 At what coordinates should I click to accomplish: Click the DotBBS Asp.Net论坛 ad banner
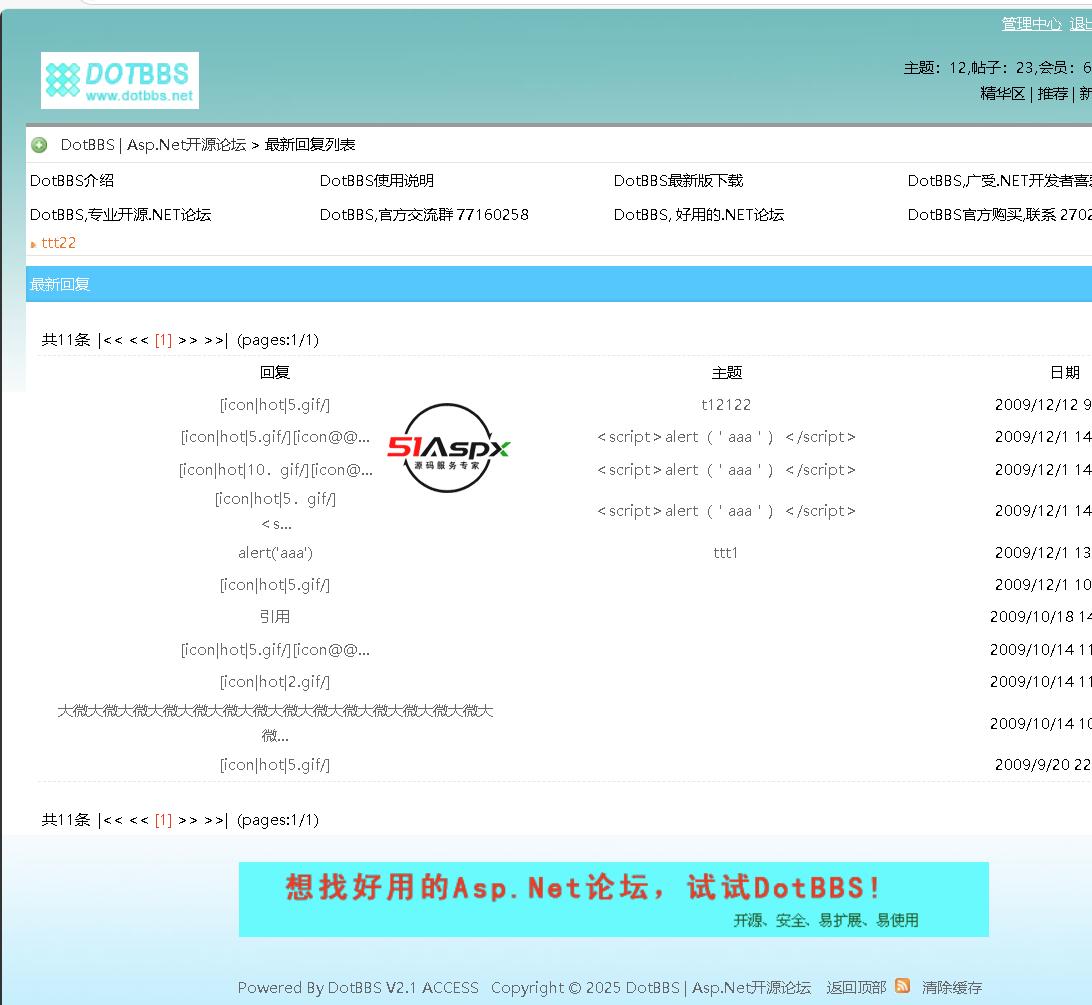[614, 899]
